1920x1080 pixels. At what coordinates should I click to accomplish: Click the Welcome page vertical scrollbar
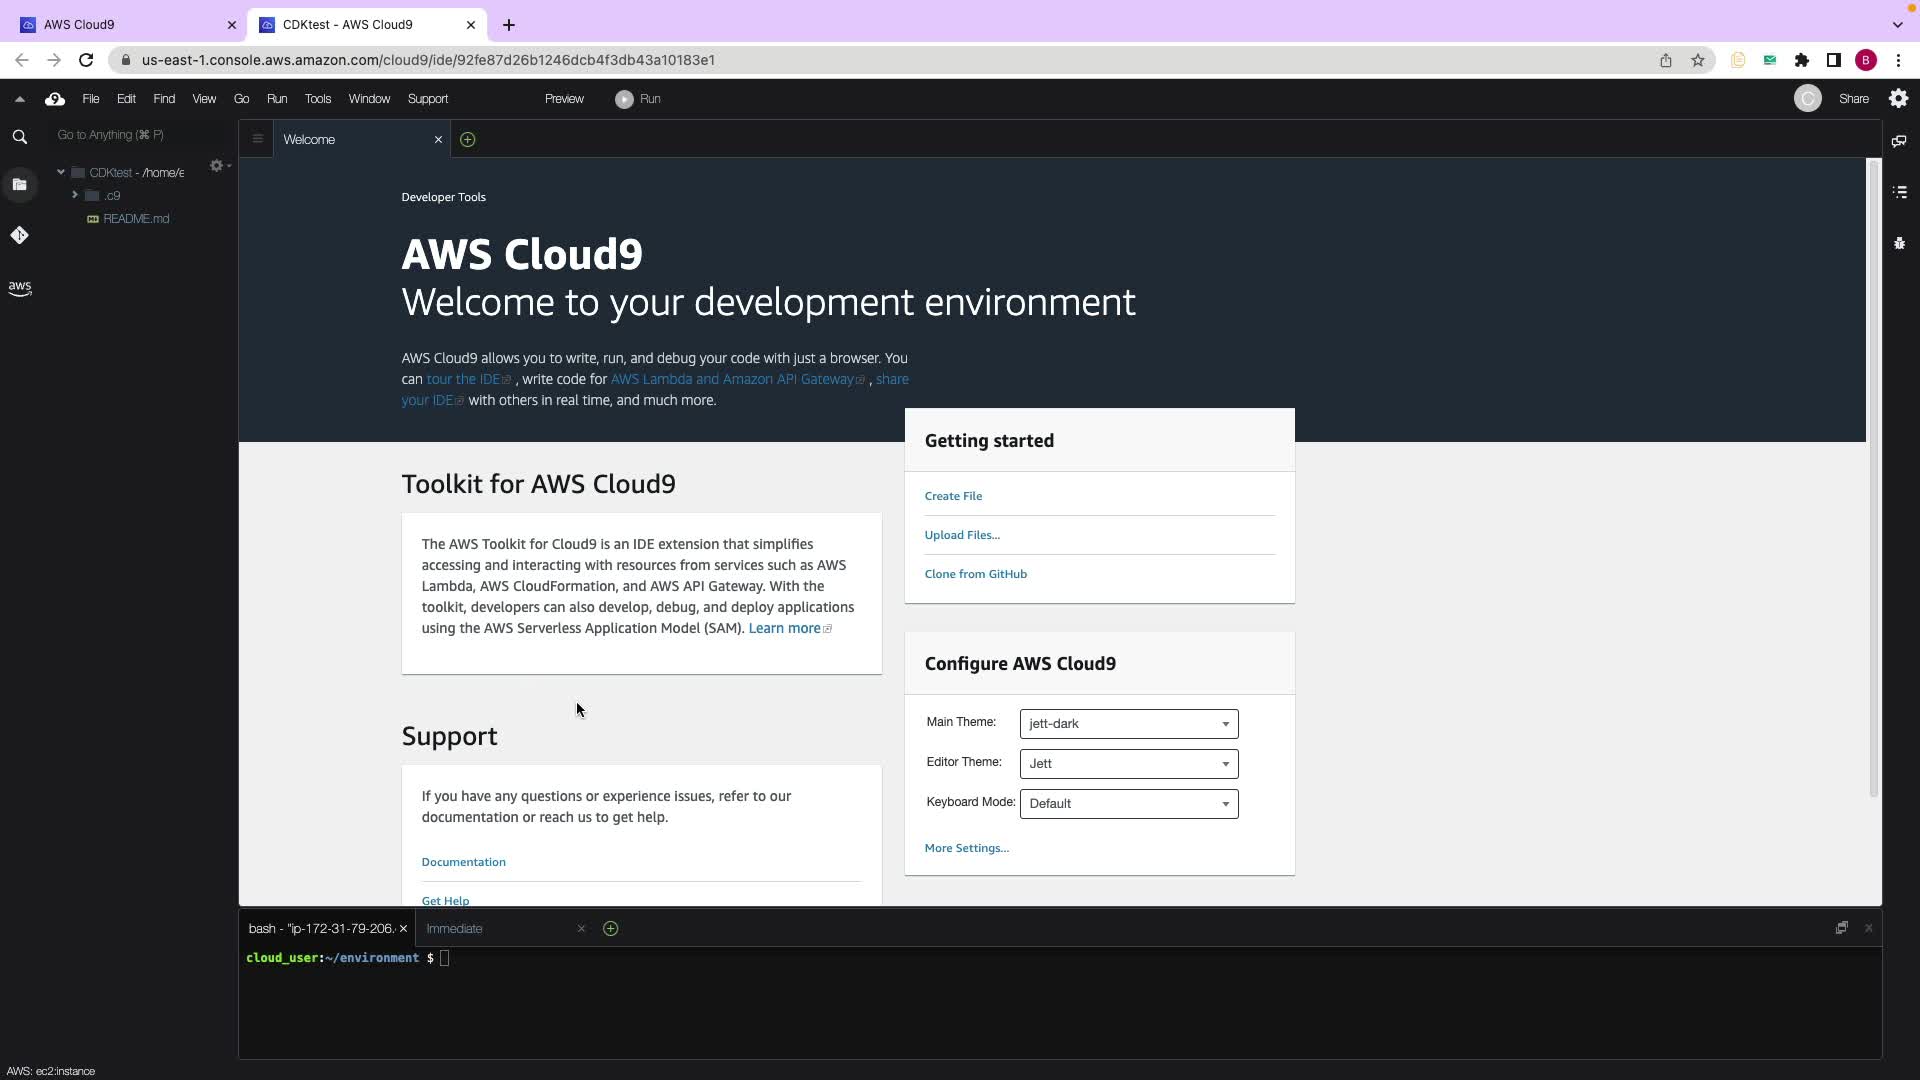click(1873, 480)
